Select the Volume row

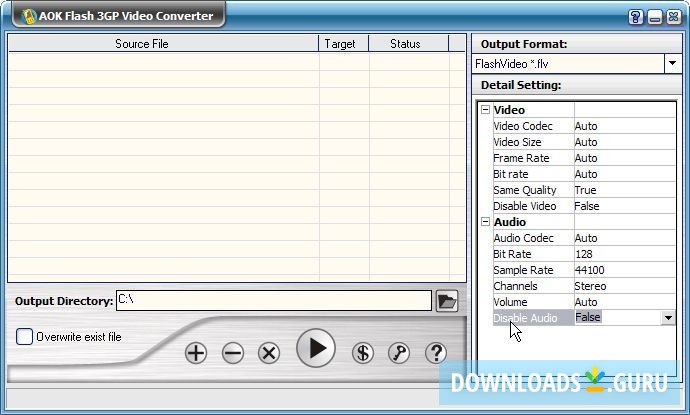coord(584,302)
